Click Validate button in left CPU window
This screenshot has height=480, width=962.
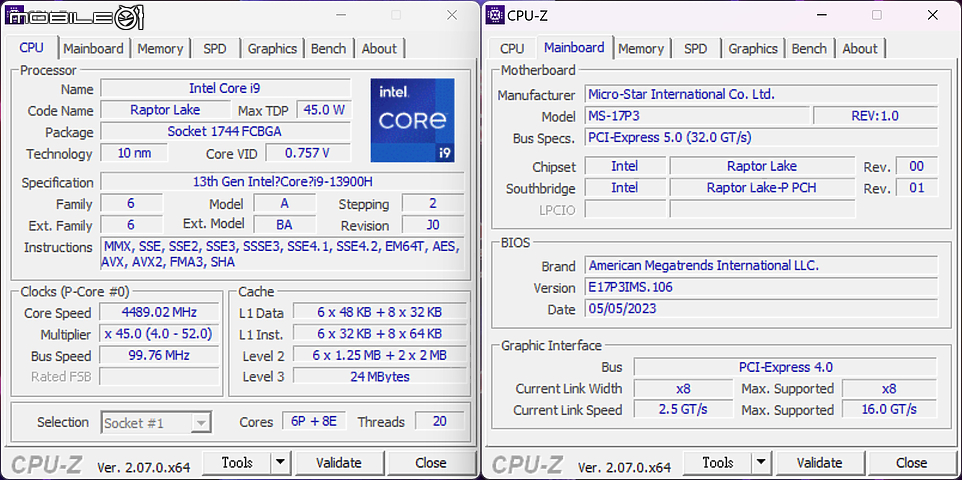pyautogui.click(x=339, y=462)
